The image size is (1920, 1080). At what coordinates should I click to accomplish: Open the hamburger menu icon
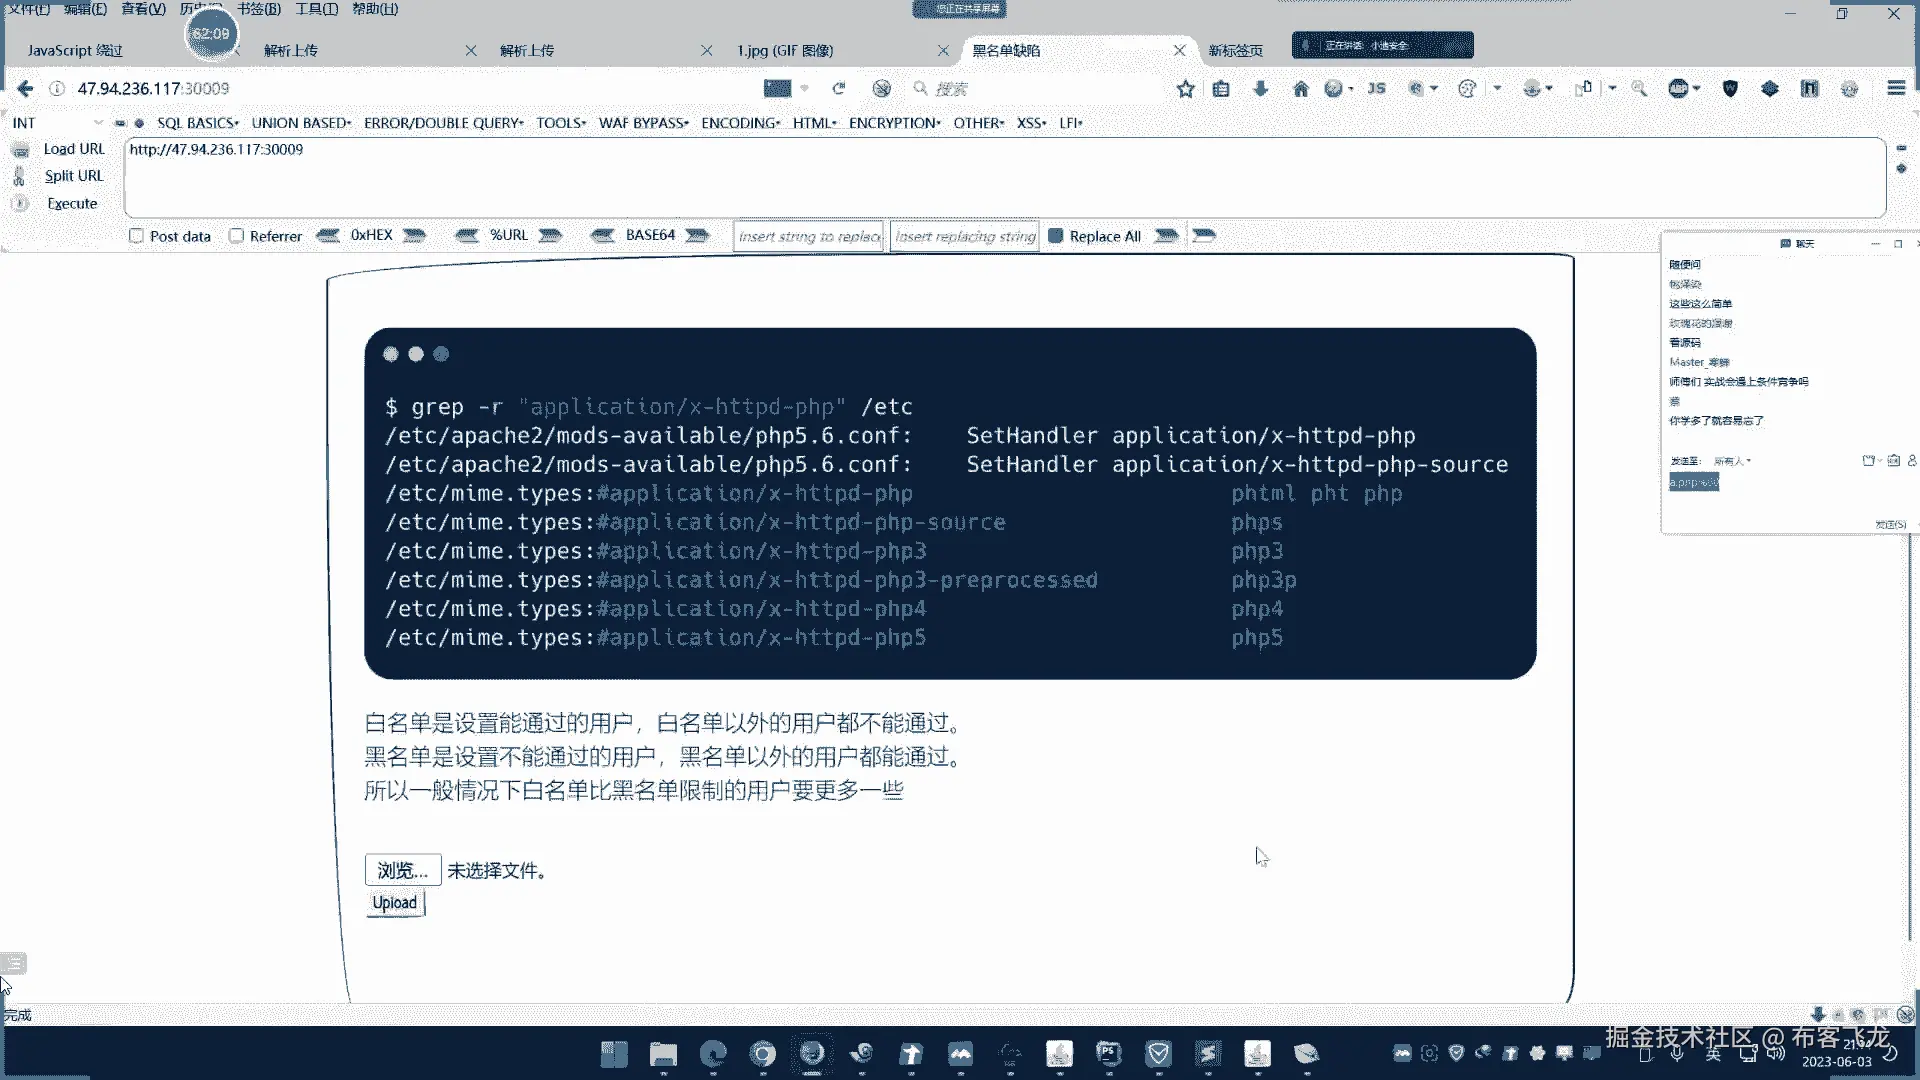pos(1895,88)
